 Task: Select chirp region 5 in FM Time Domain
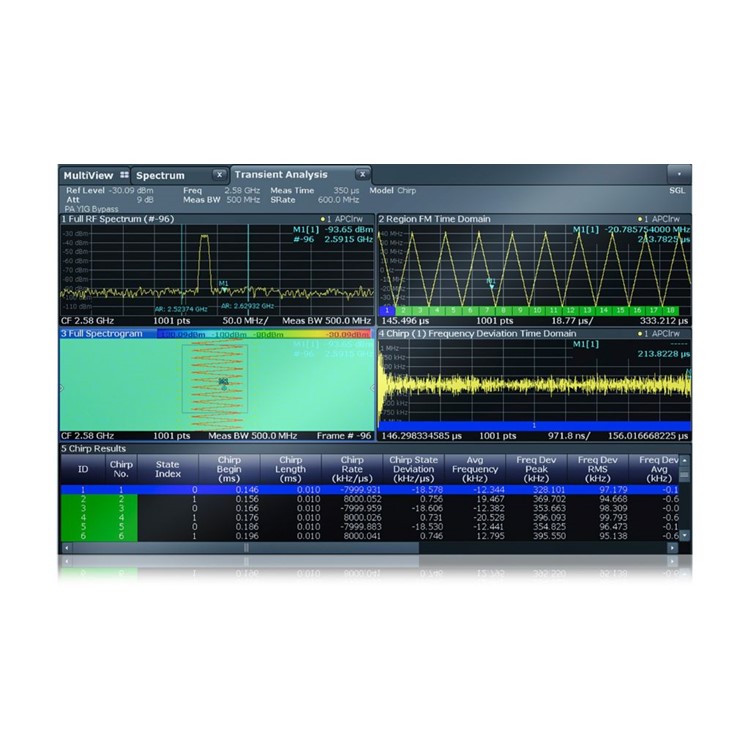coord(453,310)
